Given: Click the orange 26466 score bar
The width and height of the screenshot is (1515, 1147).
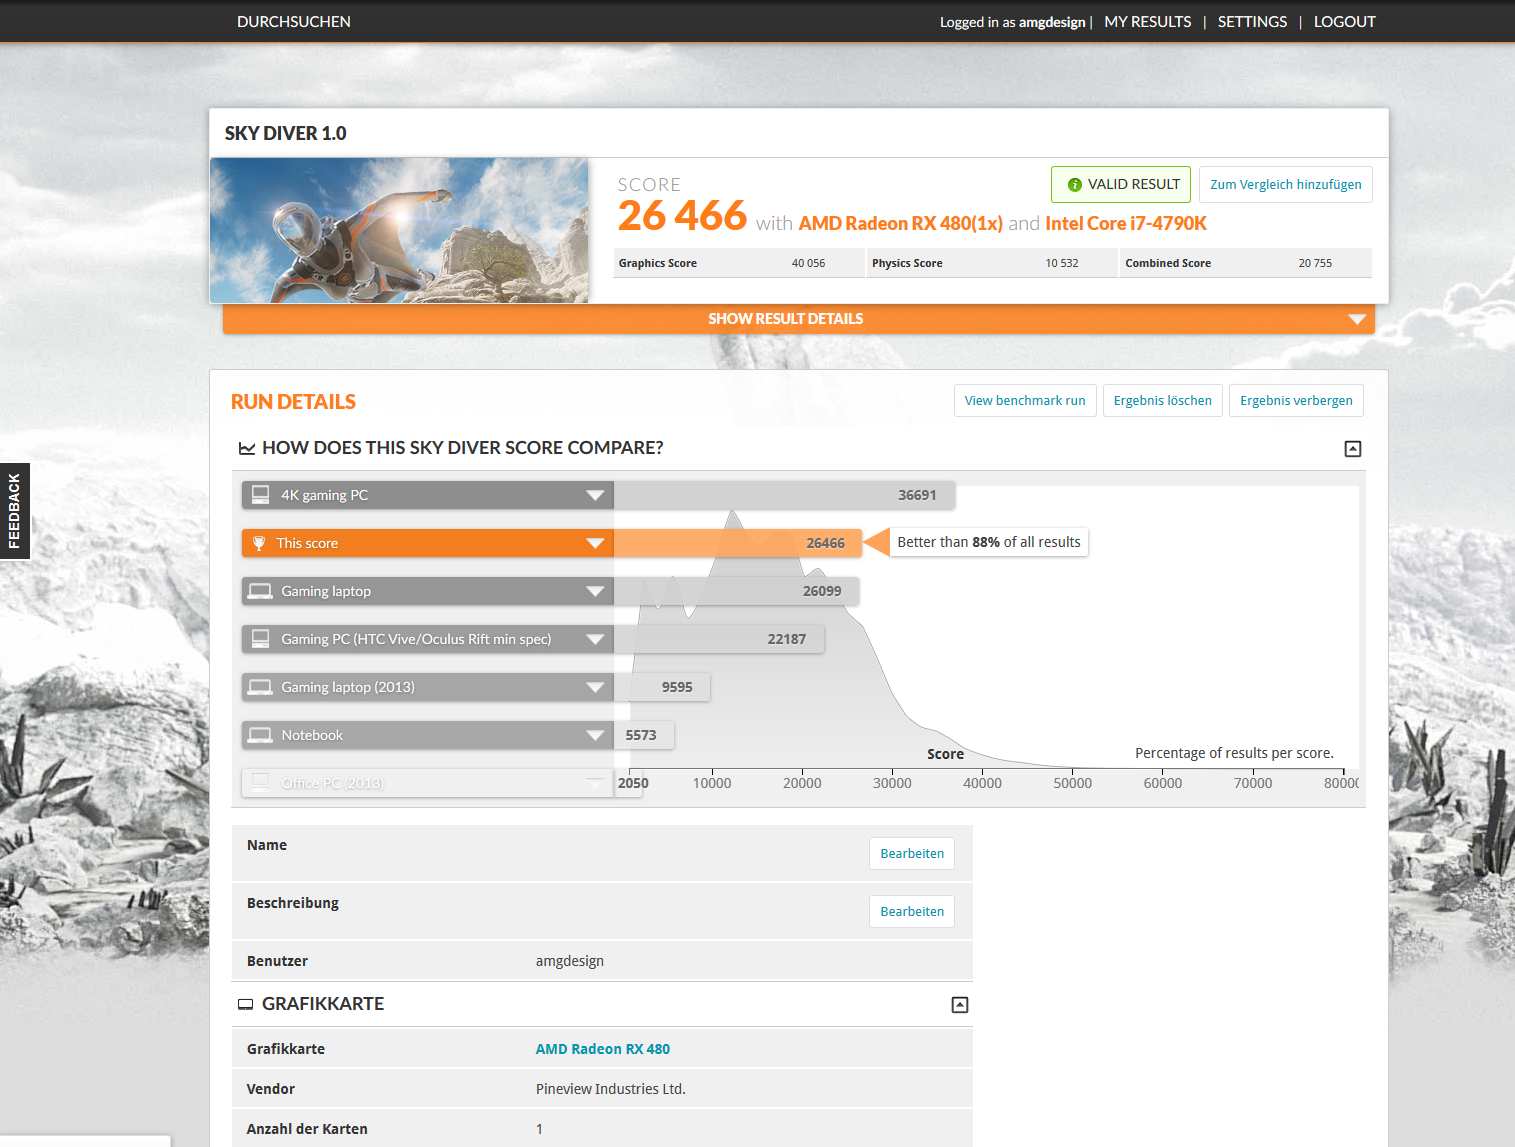Looking at the screenshot, I should [x=737, y=543].
